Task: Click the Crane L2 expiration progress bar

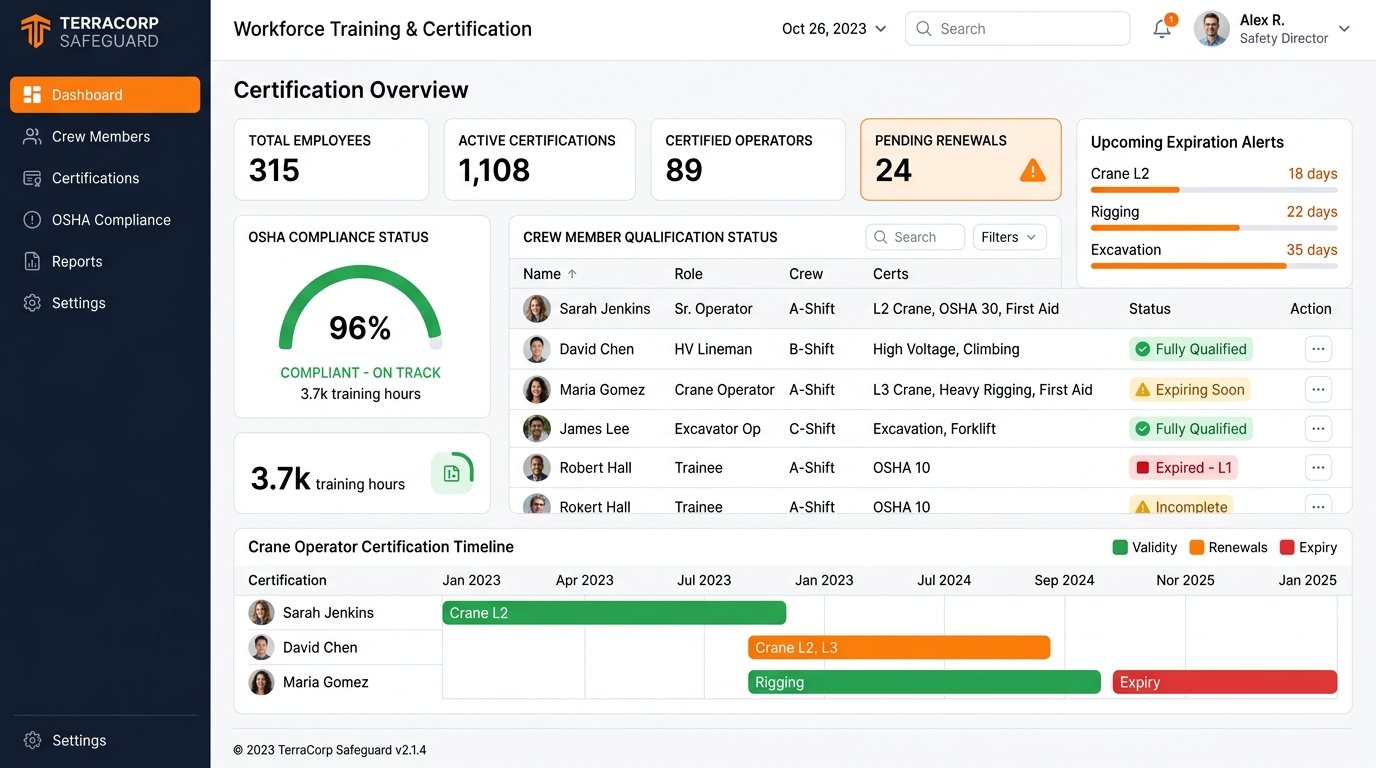Action: pyautogui.click(x=1214, y=190)
